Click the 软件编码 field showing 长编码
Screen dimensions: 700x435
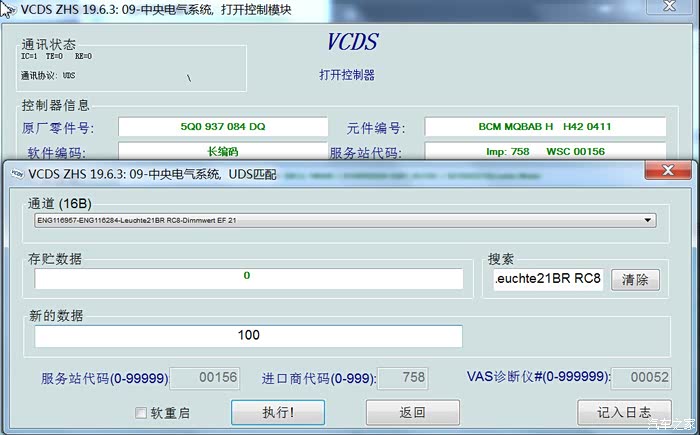tap(223, 152)
